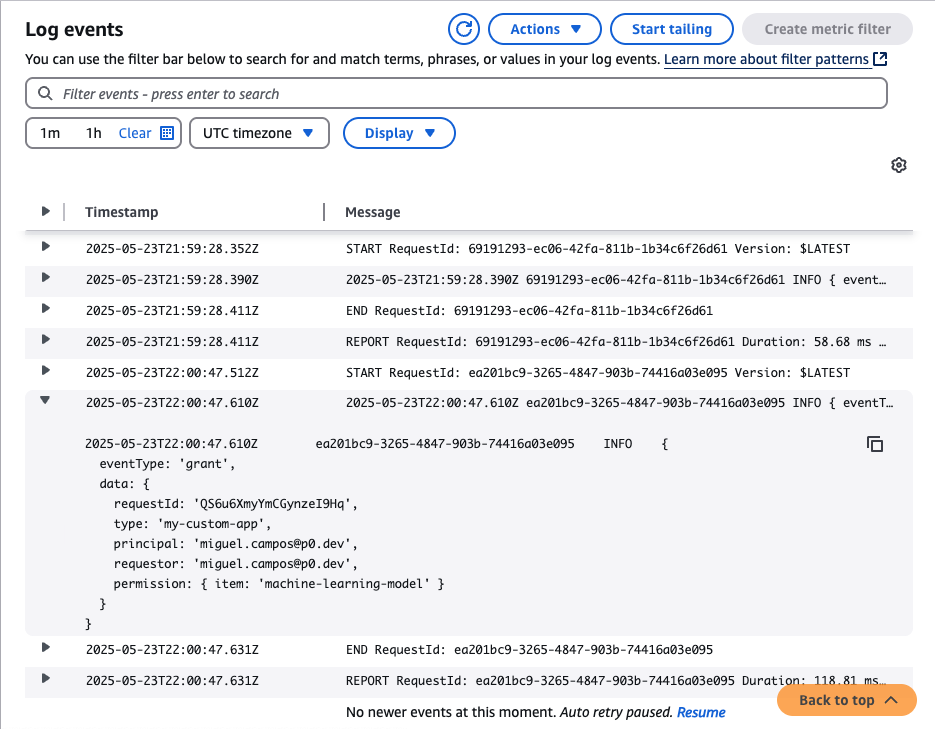Click the Filter events search field

(x=470, y=94)
